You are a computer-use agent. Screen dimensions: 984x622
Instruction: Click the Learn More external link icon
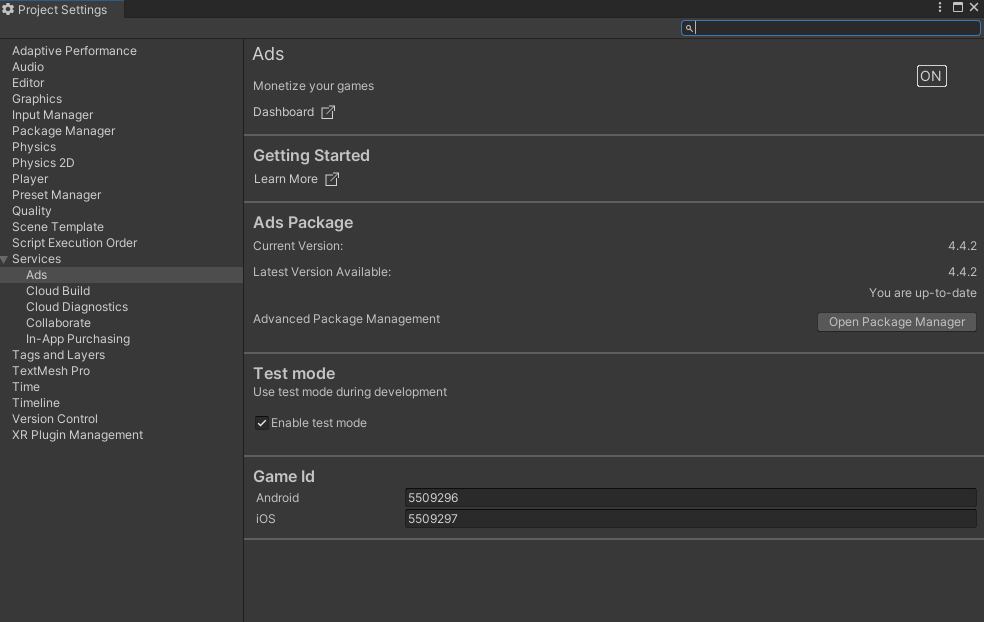click(331, 180)
